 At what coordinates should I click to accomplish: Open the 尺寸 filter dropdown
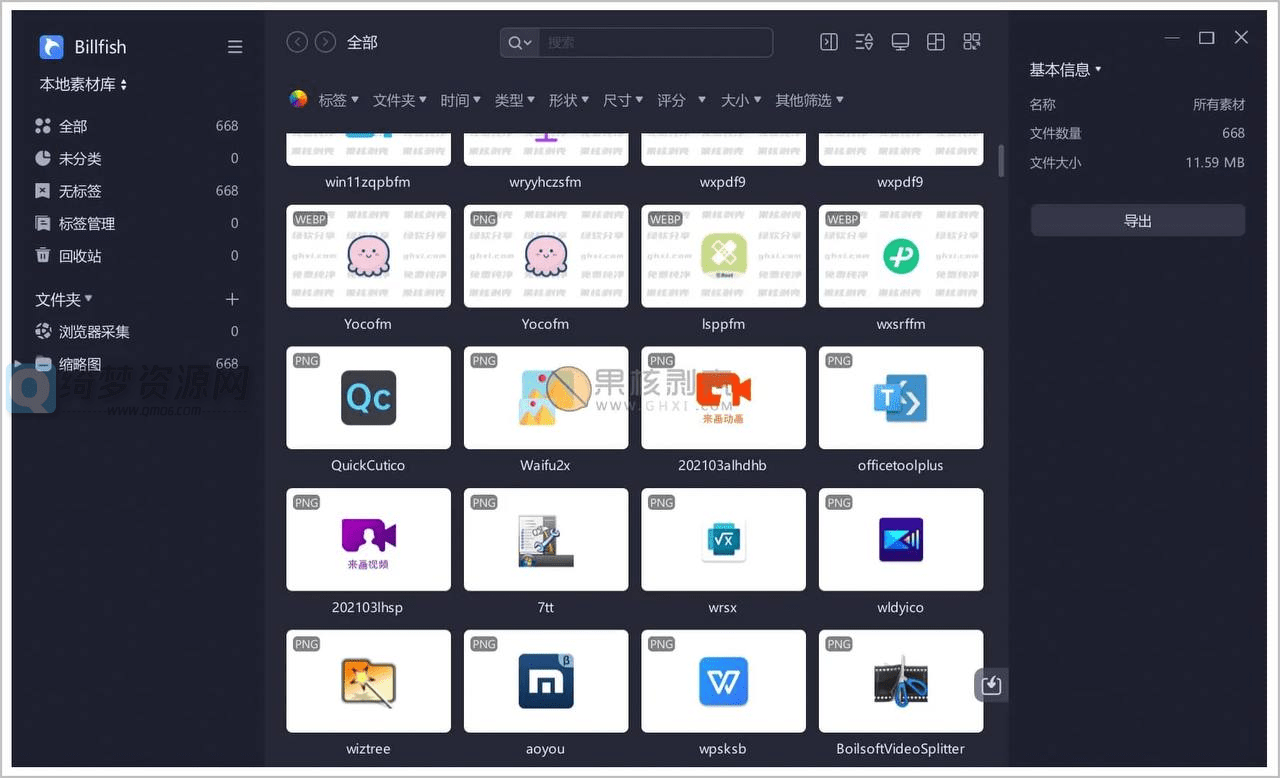(x=622, y=100)
